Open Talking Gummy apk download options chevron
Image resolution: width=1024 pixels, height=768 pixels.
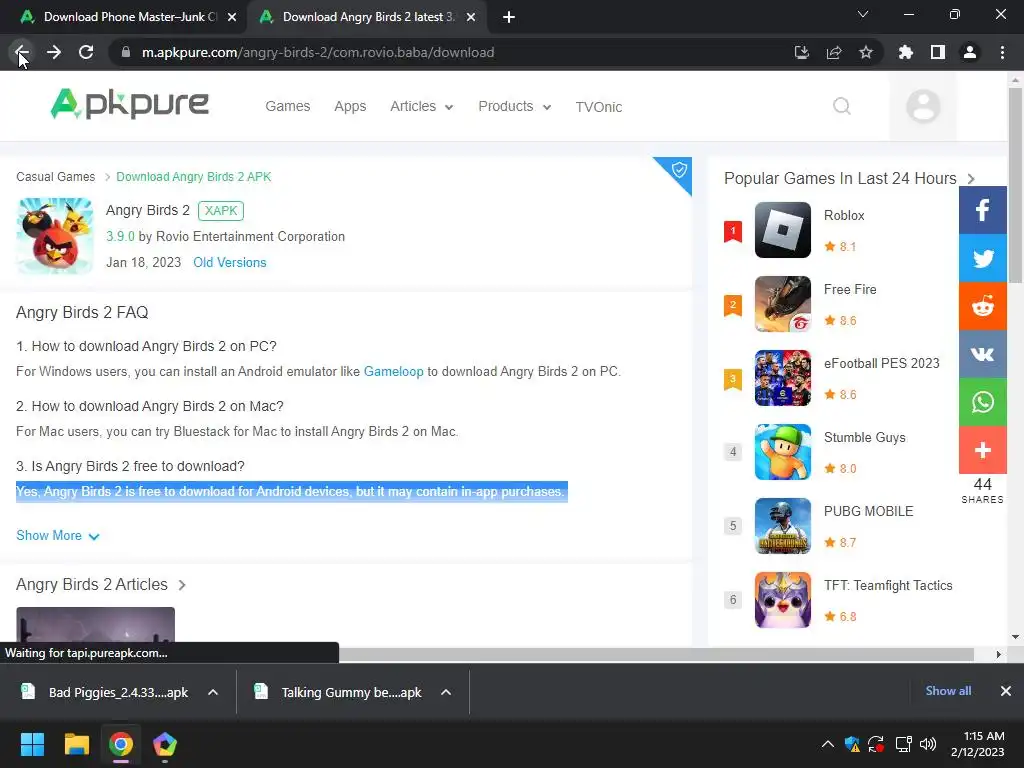click(446, 692)
